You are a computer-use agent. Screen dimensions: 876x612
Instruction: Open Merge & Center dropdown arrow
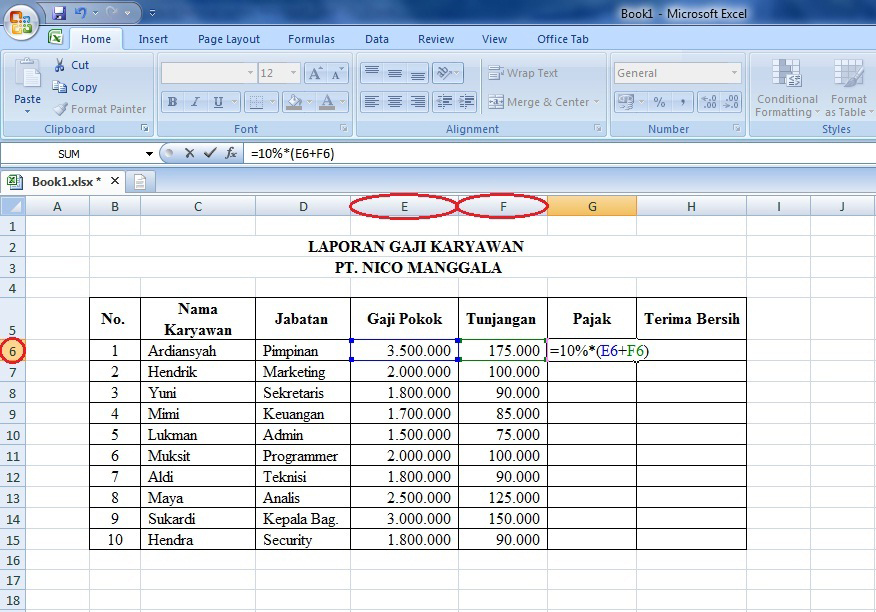[597, 102]
